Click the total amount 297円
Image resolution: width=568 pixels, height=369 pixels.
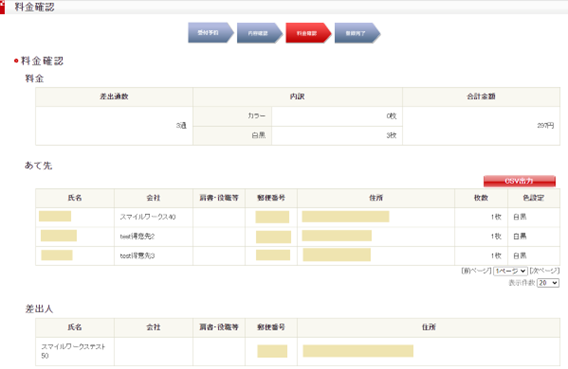click(x=546, y=126)
